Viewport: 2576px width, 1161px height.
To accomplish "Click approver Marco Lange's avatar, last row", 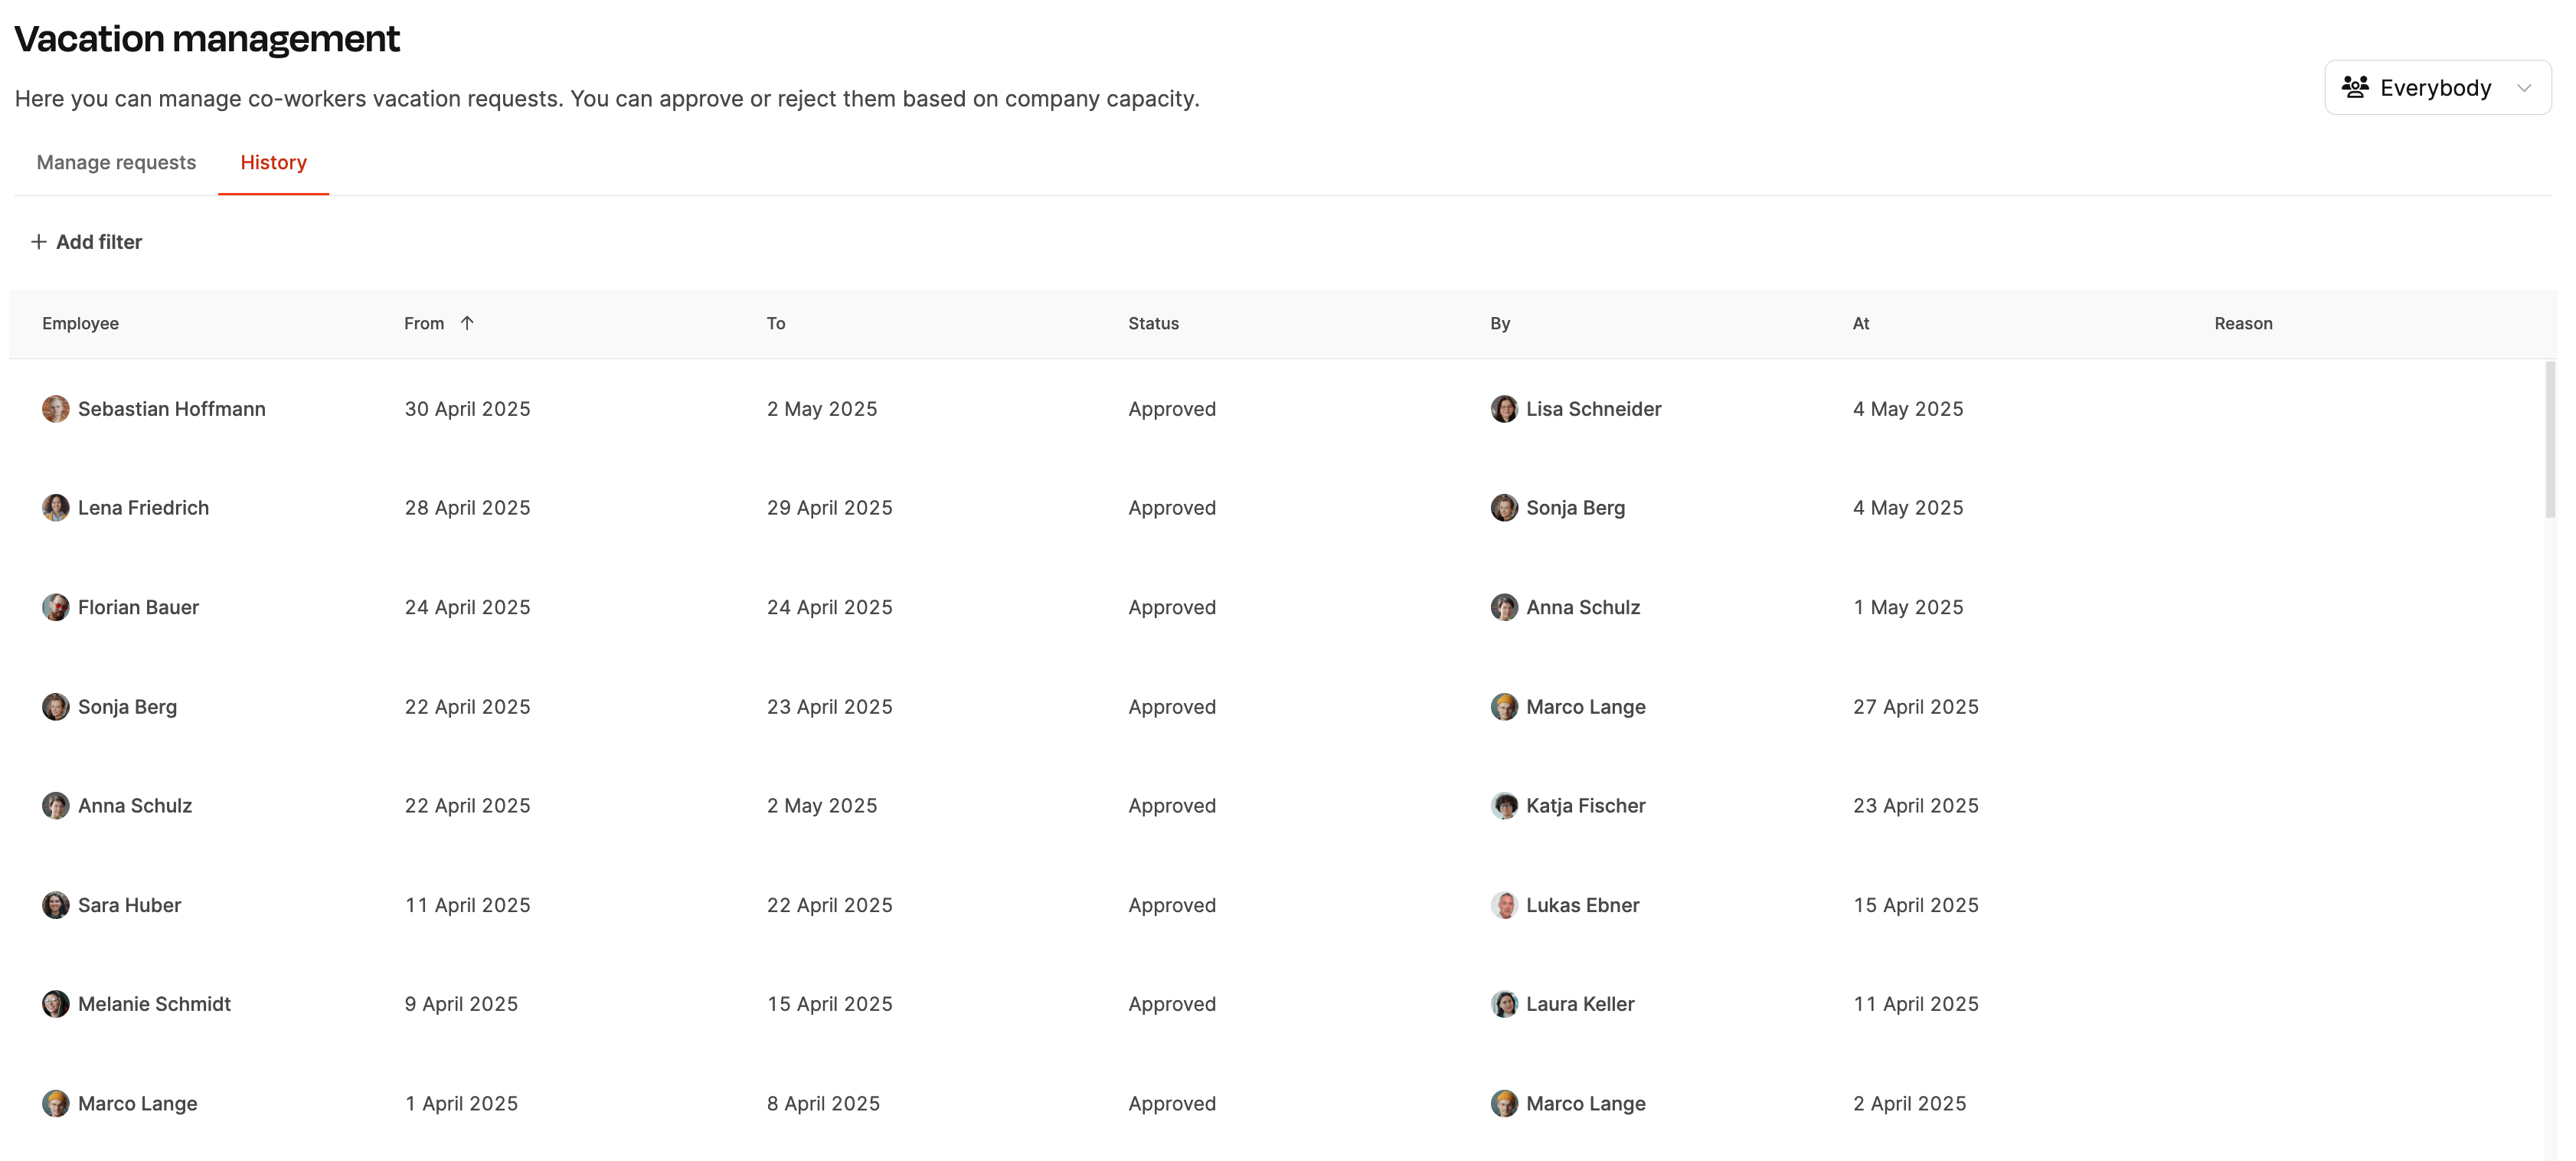I will pyautogui.click(x=1504, y=1104).
